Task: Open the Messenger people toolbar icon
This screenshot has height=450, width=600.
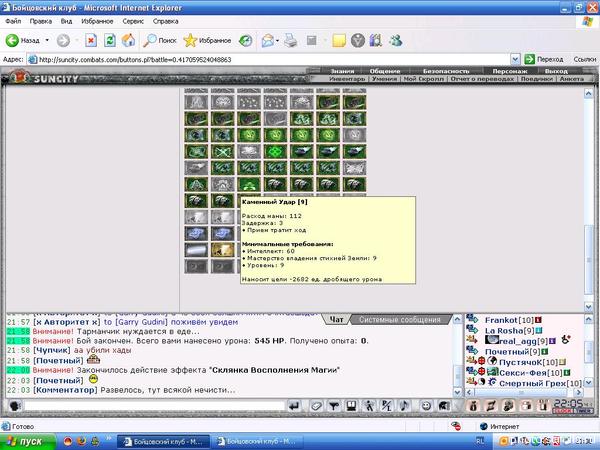Action: point(396,40)
